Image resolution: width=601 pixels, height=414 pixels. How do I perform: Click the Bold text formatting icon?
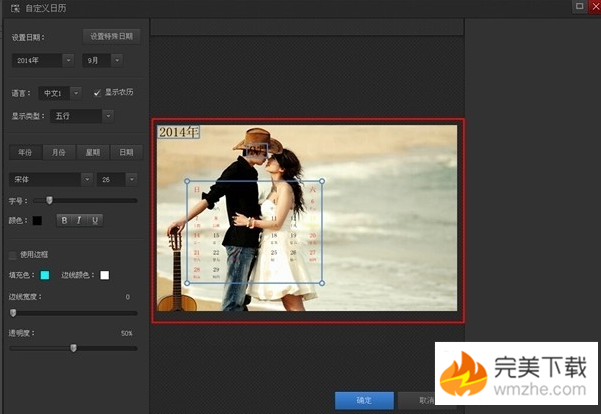(x=64, y=220)
